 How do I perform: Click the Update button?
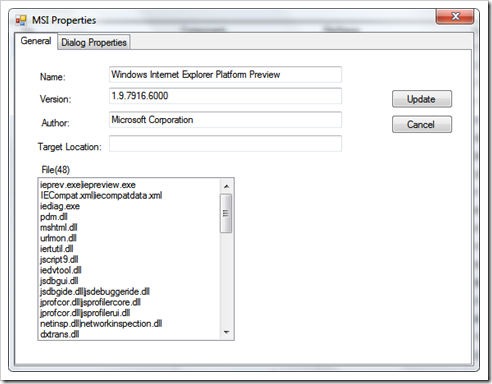[422, 99]
